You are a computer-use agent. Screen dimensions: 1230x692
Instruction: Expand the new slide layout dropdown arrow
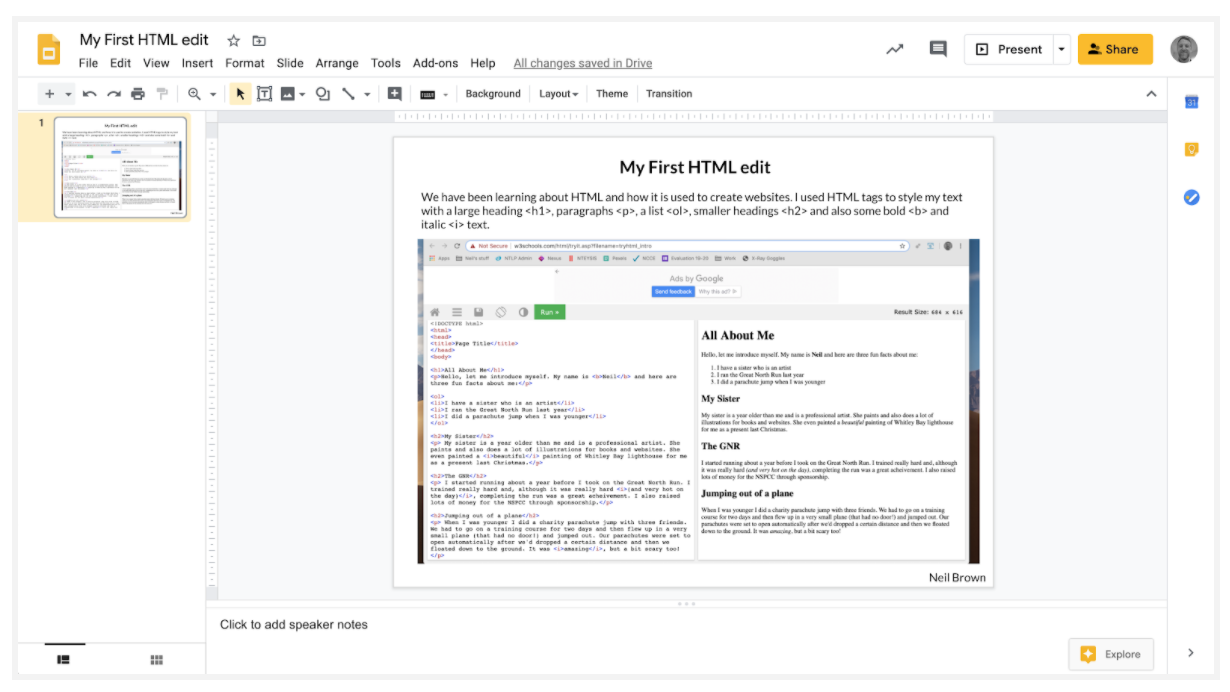click(x=68, y=94)
